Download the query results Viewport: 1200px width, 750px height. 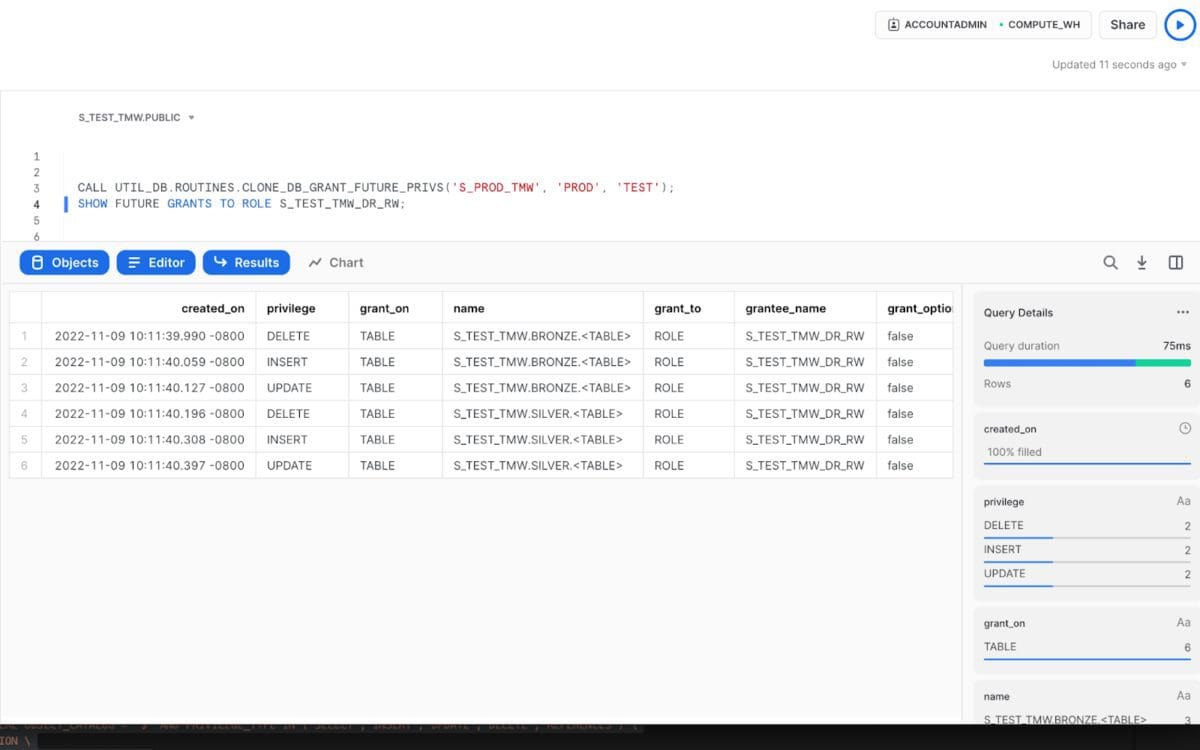[x=1142, y=262]
